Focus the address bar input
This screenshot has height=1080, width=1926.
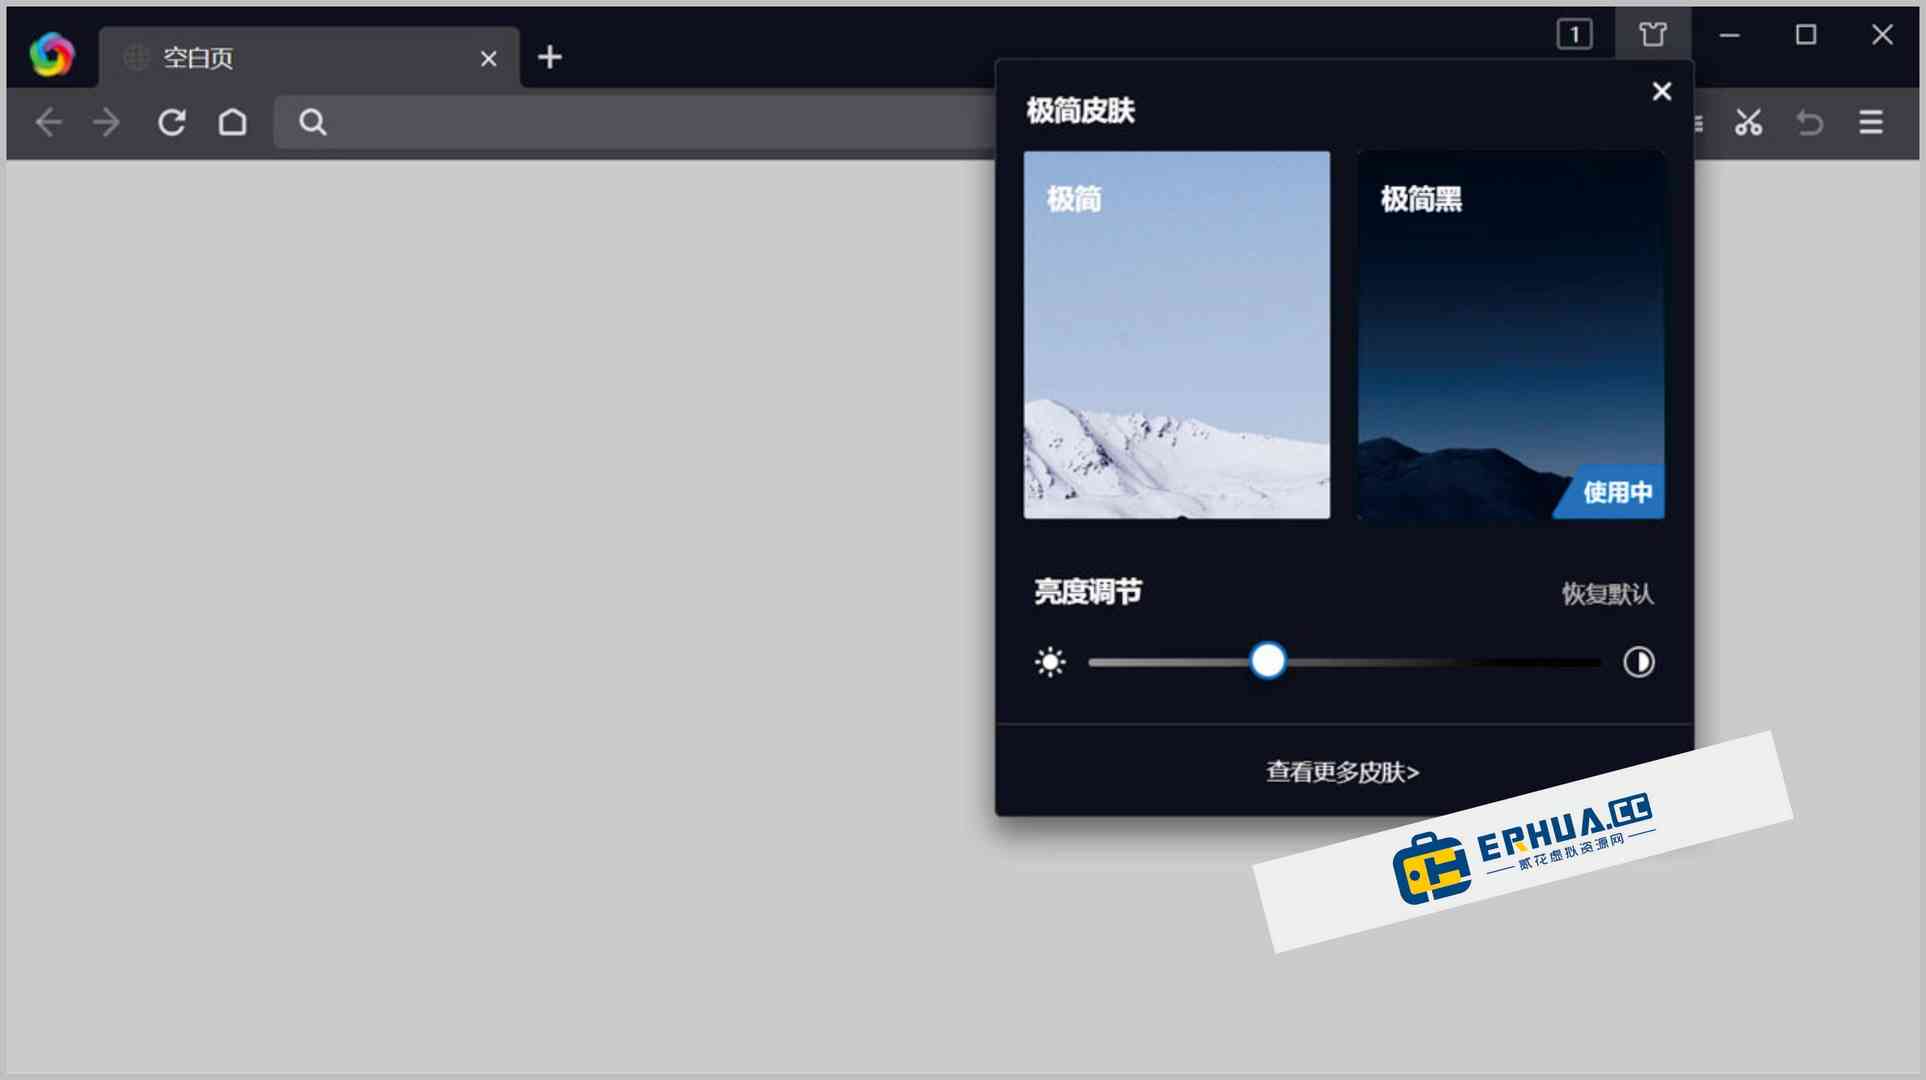coord(635,122)
